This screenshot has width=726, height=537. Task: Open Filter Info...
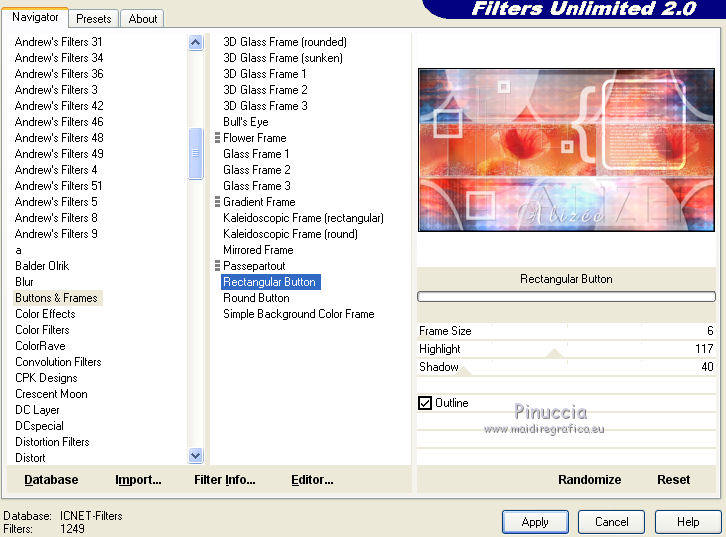[x=225, y=480]
